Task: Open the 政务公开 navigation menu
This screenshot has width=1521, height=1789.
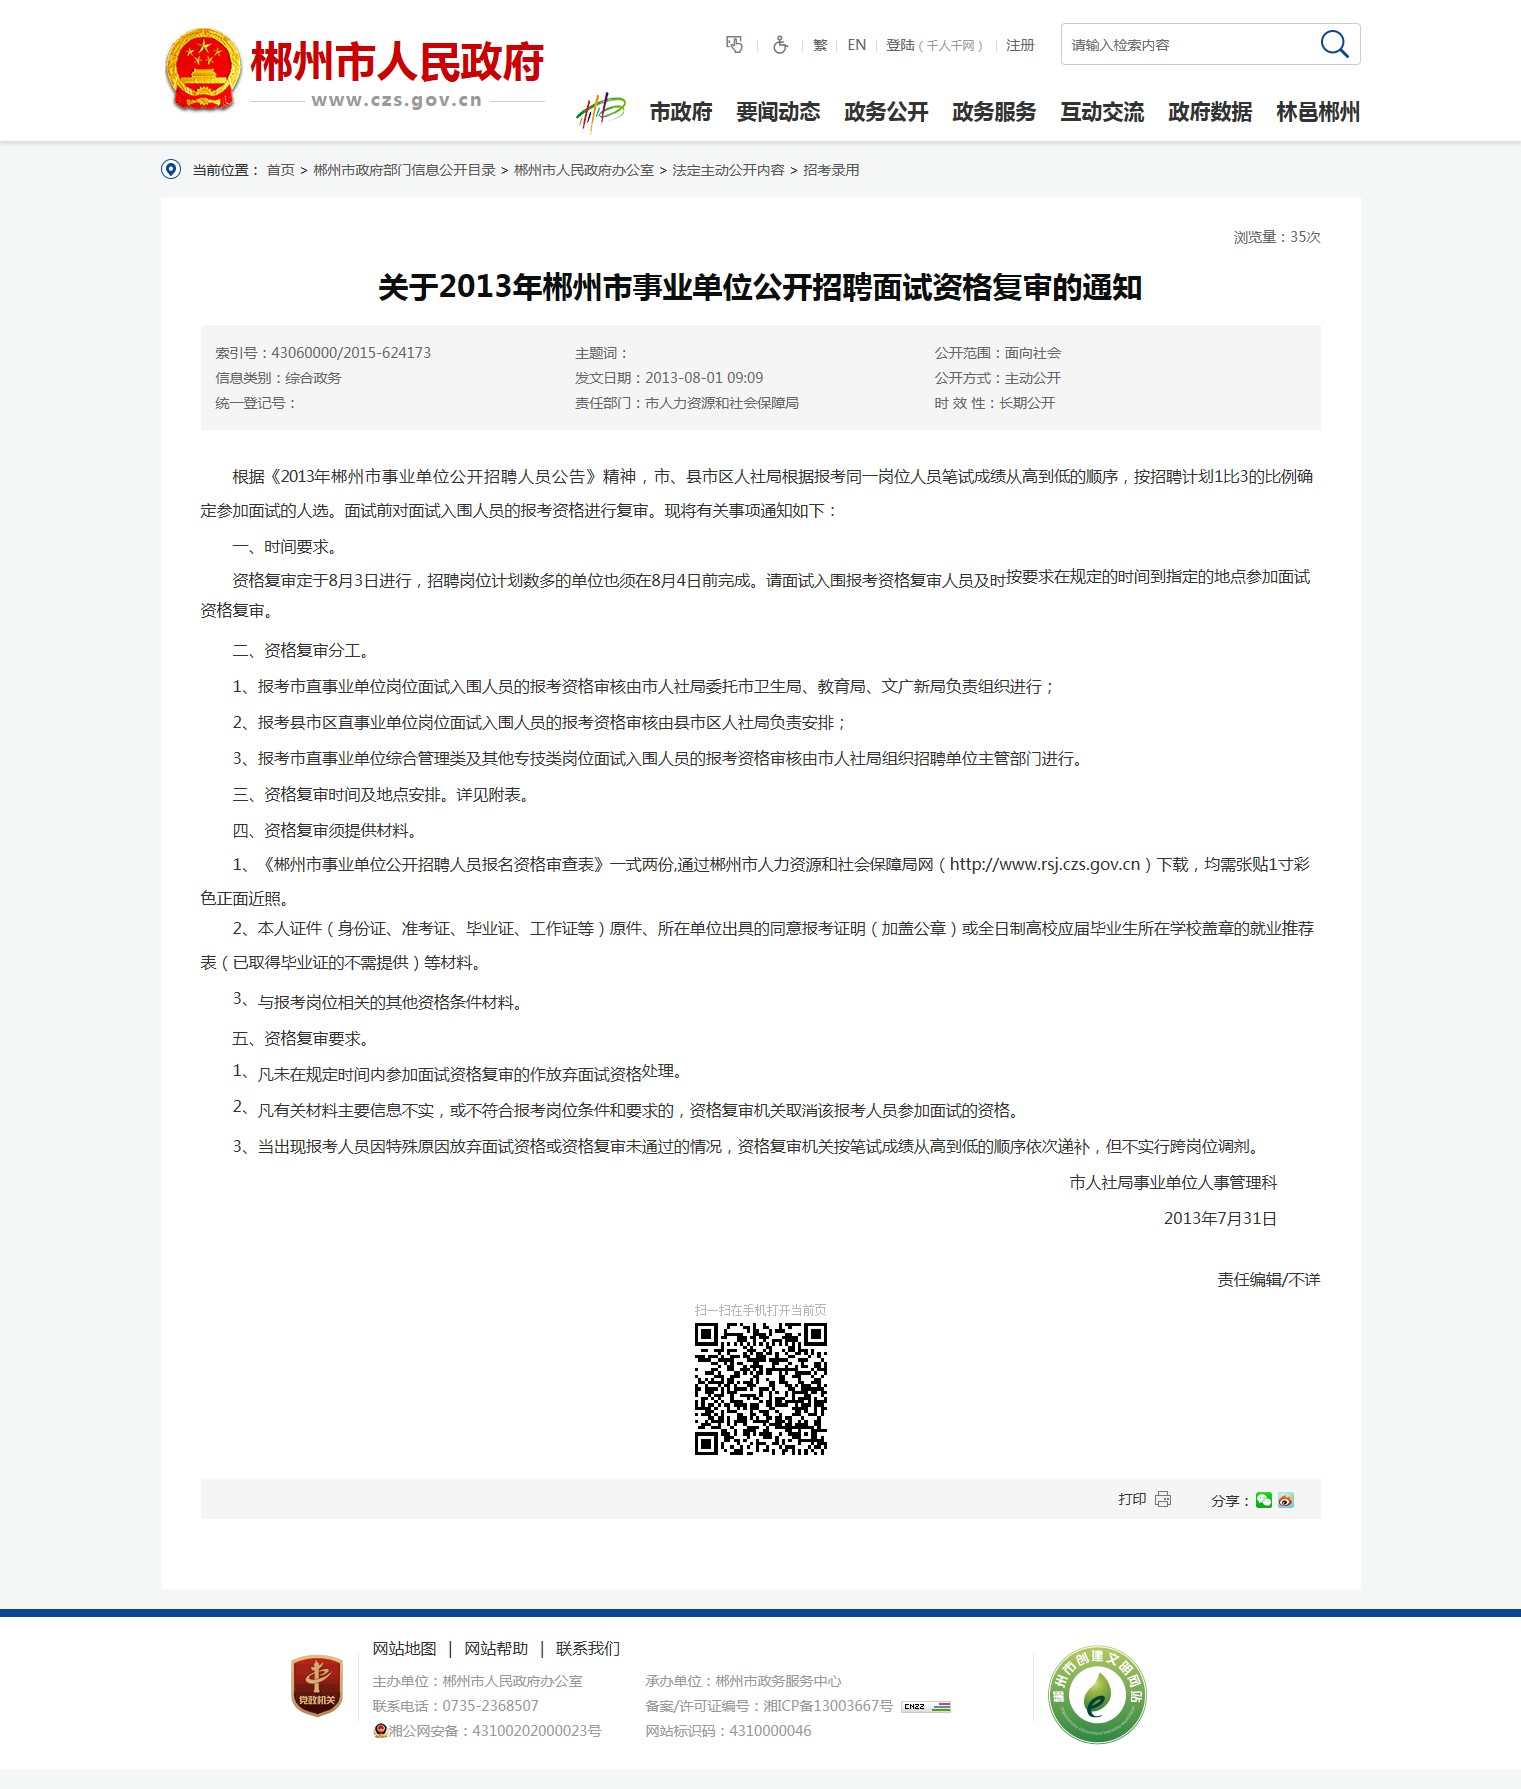Action: 886,112
